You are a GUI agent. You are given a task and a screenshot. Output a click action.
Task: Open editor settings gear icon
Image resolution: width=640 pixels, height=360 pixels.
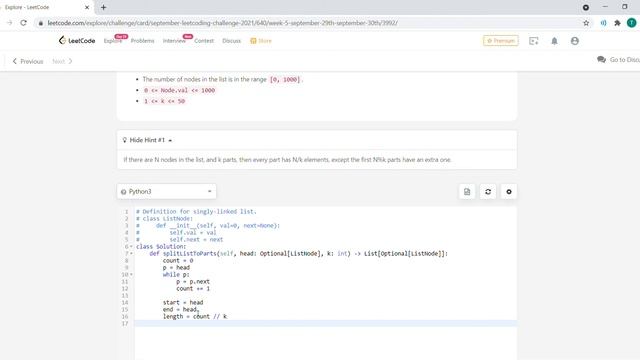tap(509, 191)
